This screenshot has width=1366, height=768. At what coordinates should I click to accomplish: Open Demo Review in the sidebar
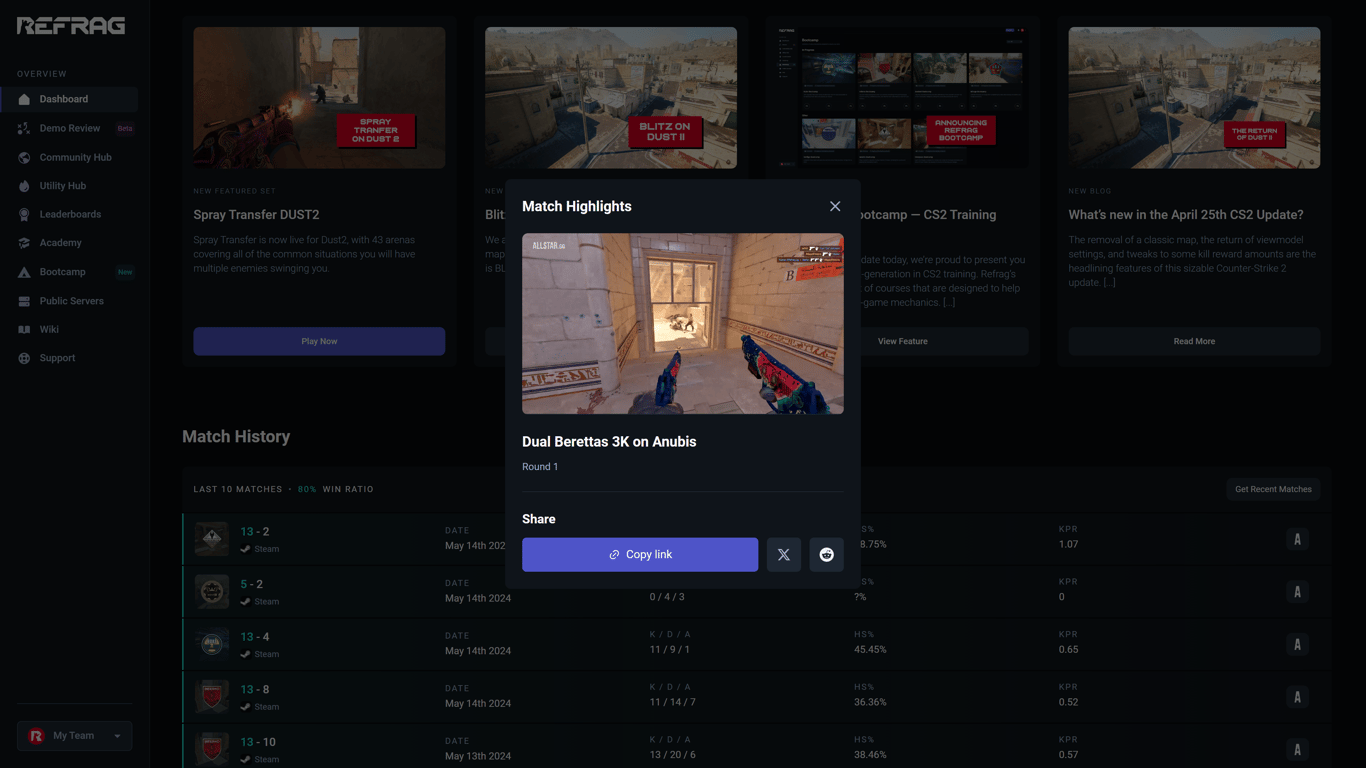coord(69,128)
